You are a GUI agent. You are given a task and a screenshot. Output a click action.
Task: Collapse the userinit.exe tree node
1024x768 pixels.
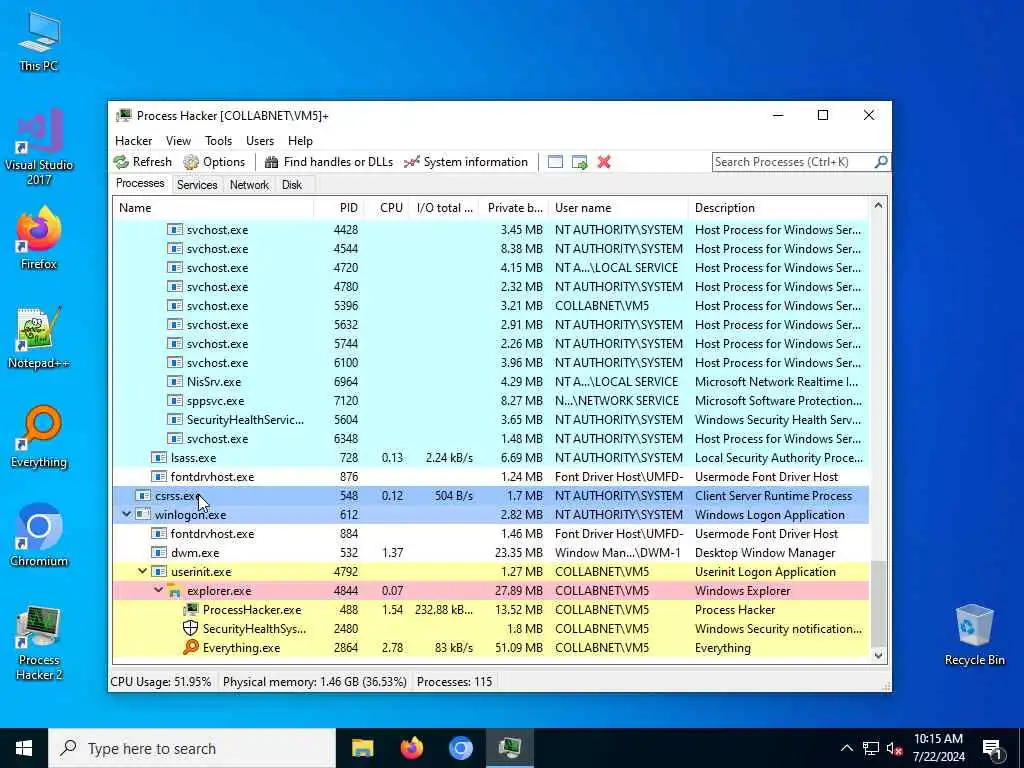coord(142,571)
